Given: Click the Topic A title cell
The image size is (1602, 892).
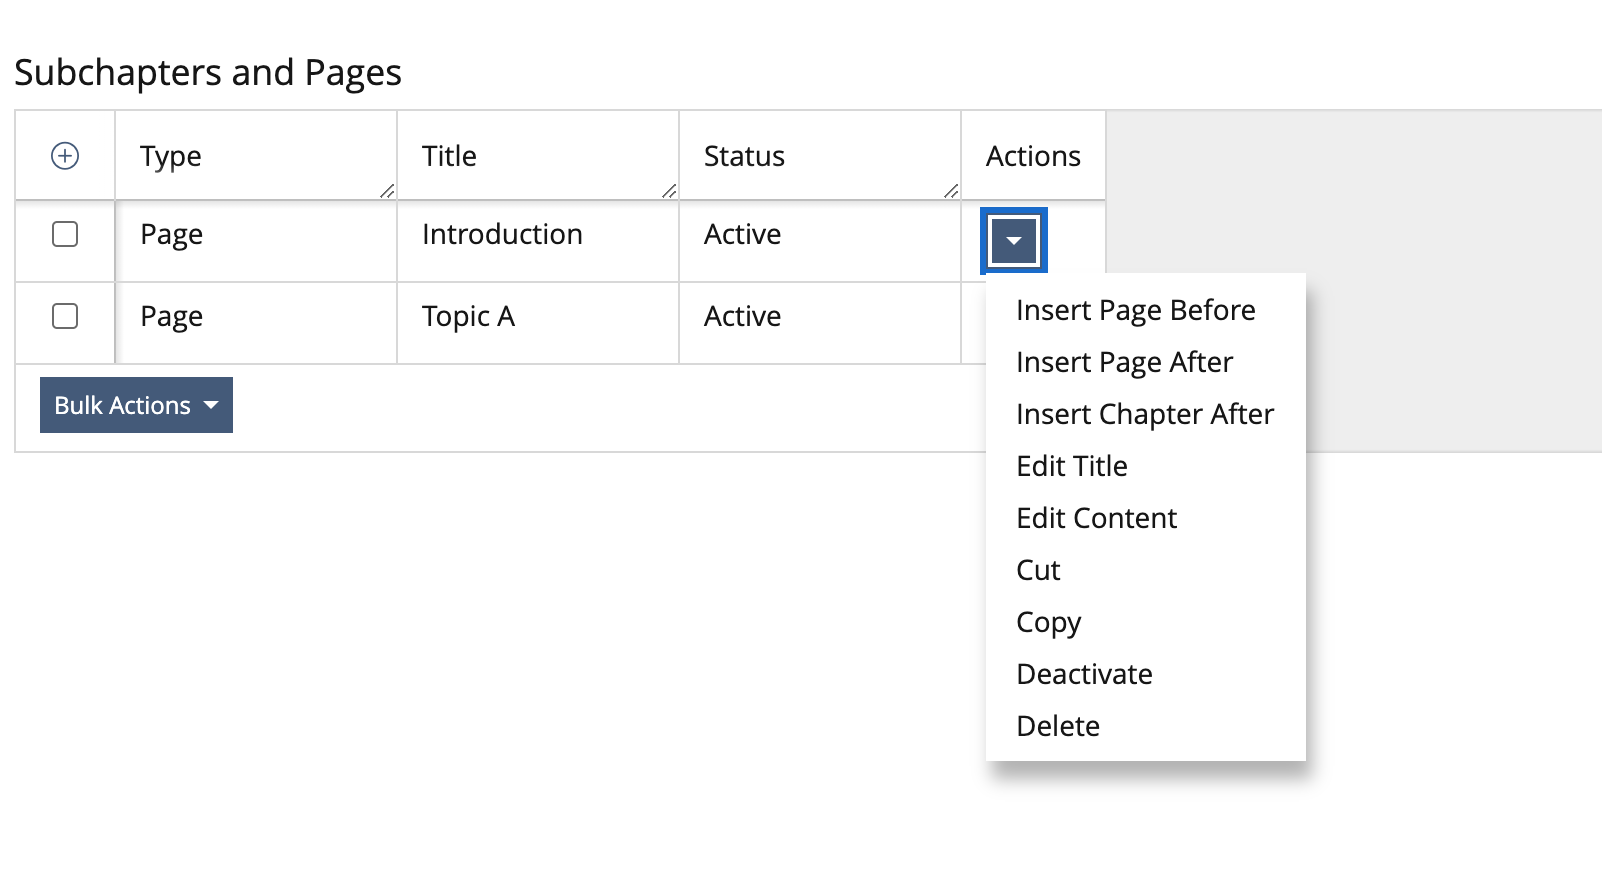Looking at the screenshot, I should coord(468,316).
